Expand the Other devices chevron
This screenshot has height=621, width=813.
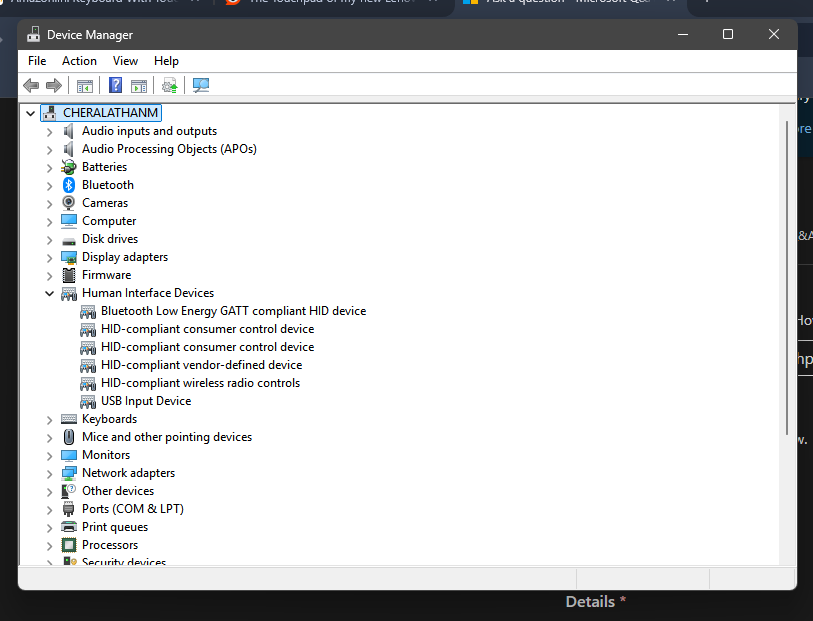[x=49, y=492]
